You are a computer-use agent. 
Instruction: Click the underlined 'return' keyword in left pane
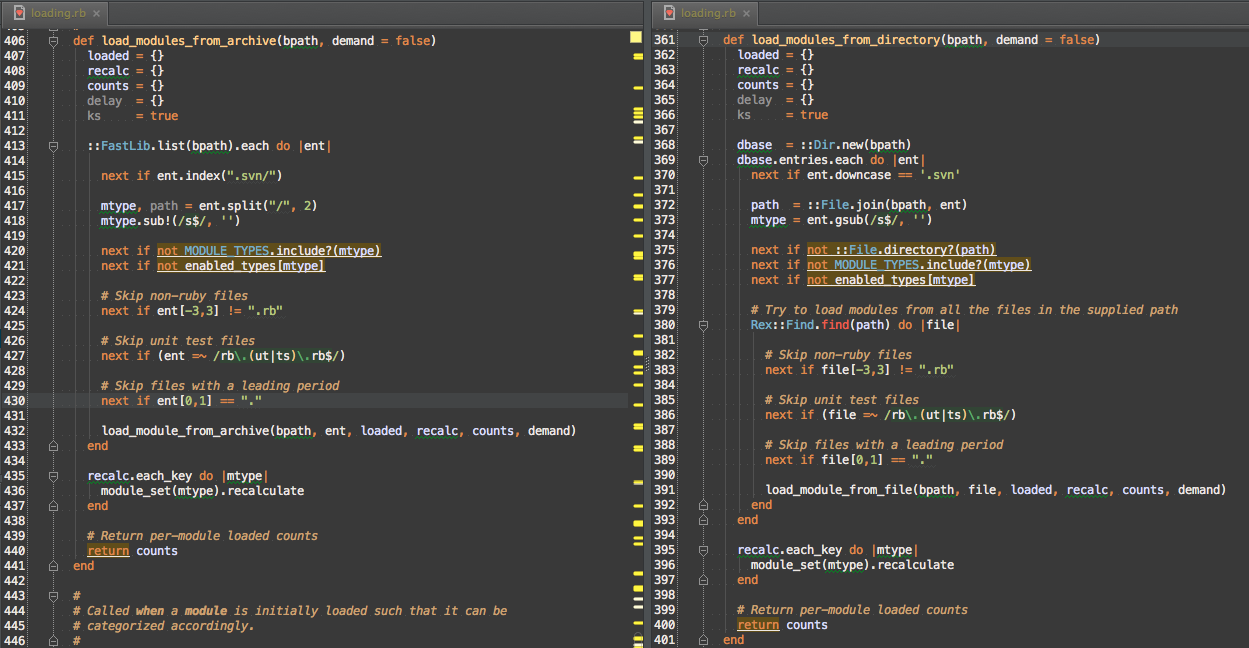[108, 551]
